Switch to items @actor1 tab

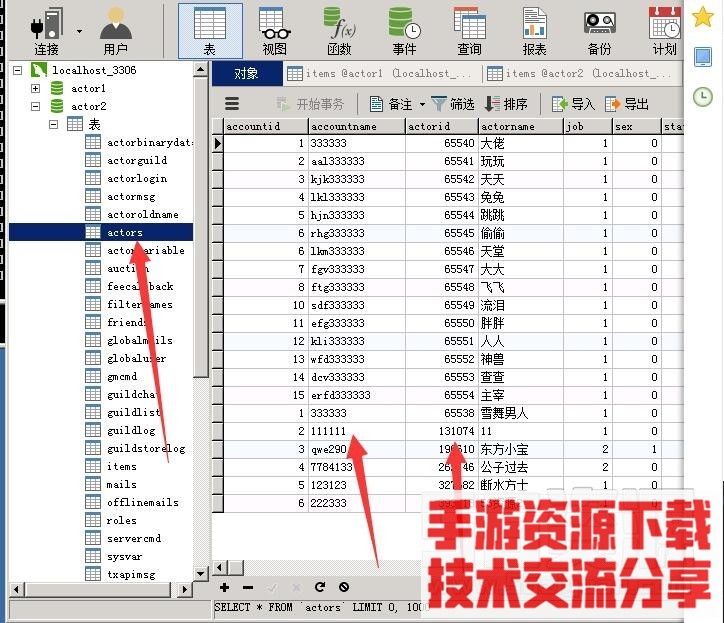(x=382, y=74)
